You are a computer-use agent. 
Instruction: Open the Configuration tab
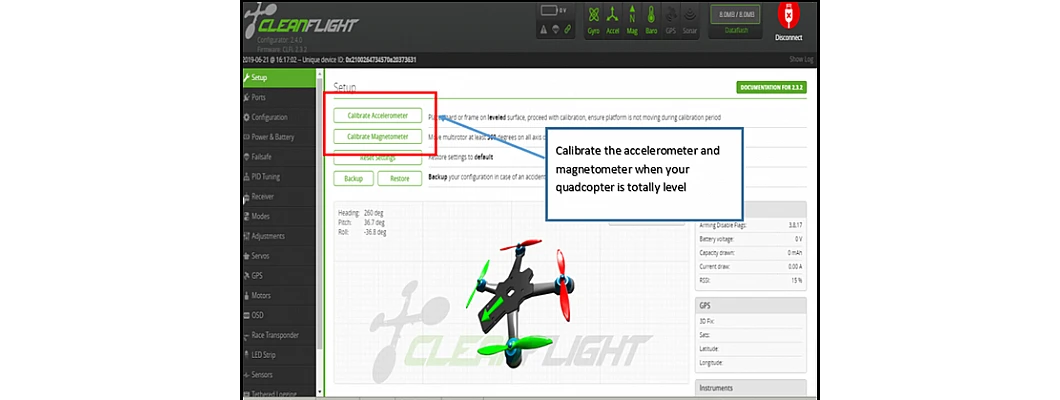279,117
